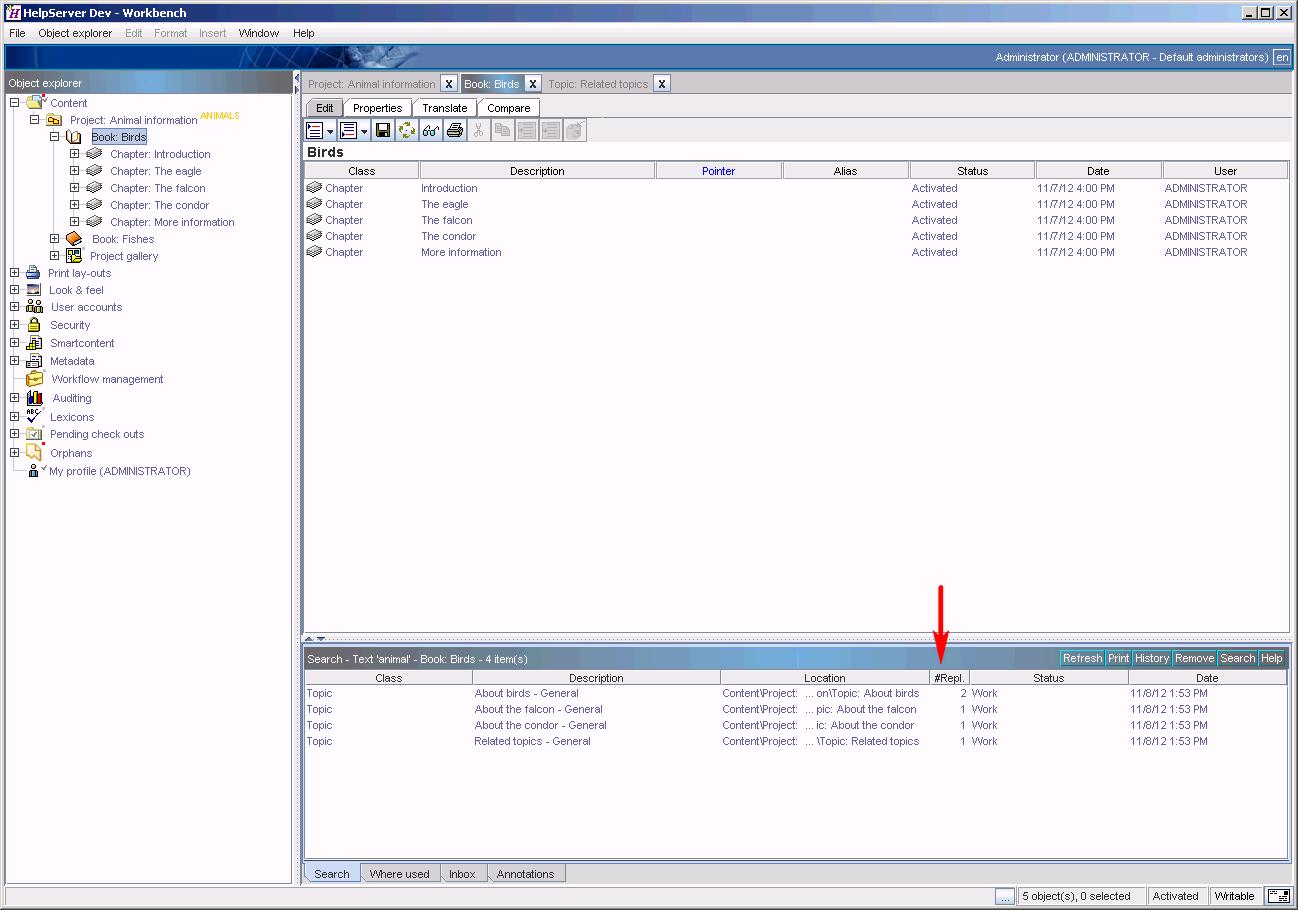1298x910 pixels.
Task: Open the Help menu
Action: 304,33
